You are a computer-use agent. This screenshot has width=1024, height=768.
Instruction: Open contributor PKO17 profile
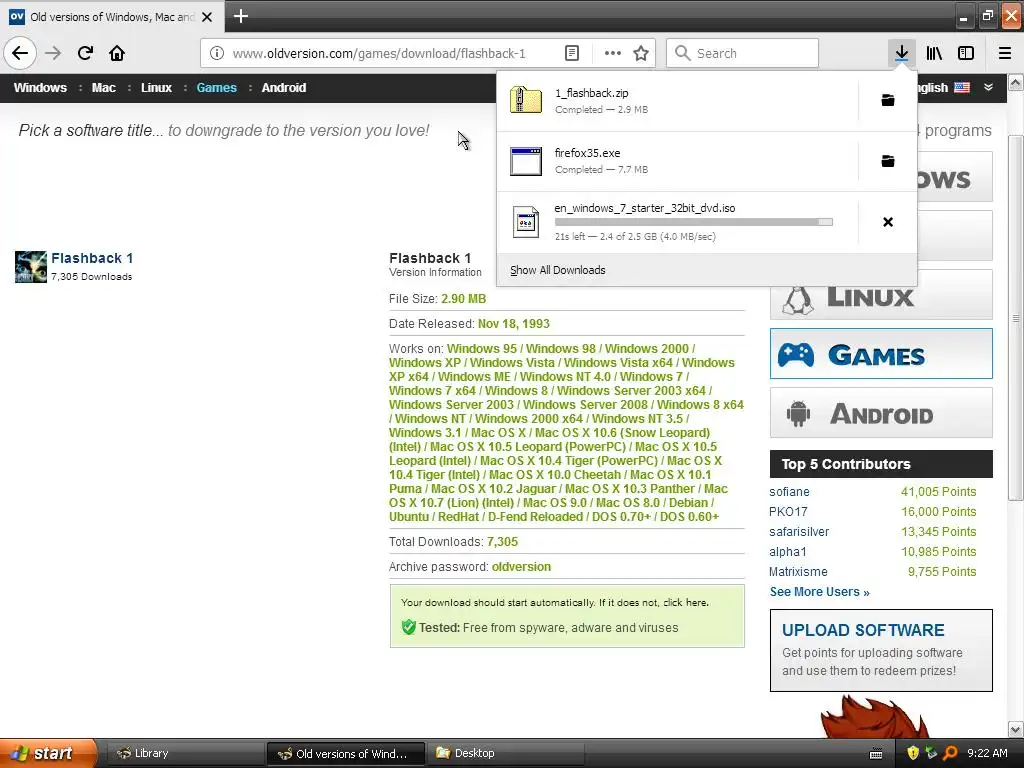(788, 511)
